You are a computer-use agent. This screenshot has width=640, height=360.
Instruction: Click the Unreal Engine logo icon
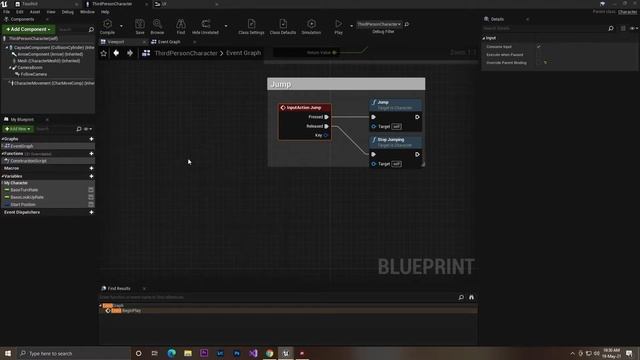(x=4, y=4)
